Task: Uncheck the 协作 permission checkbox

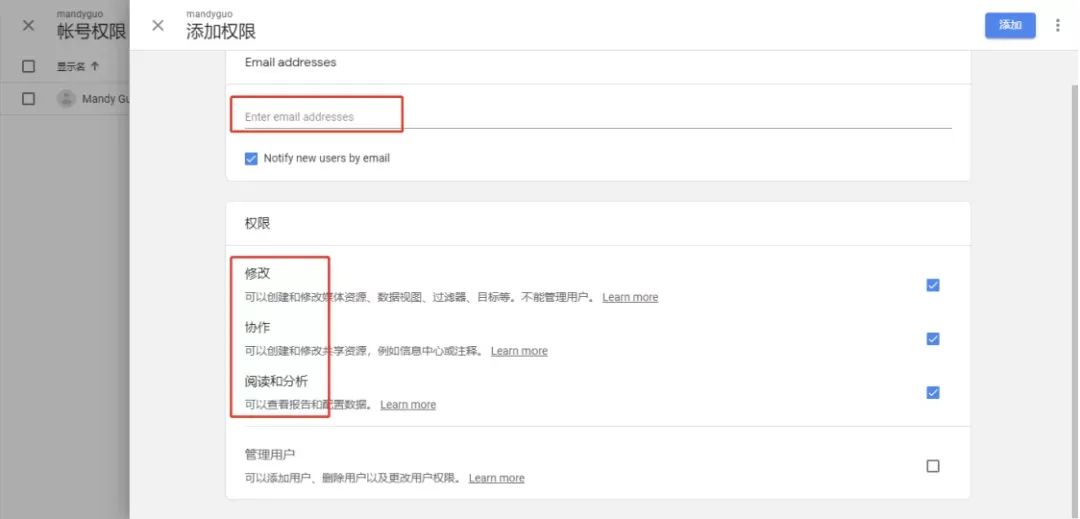Action: point(933,339)
